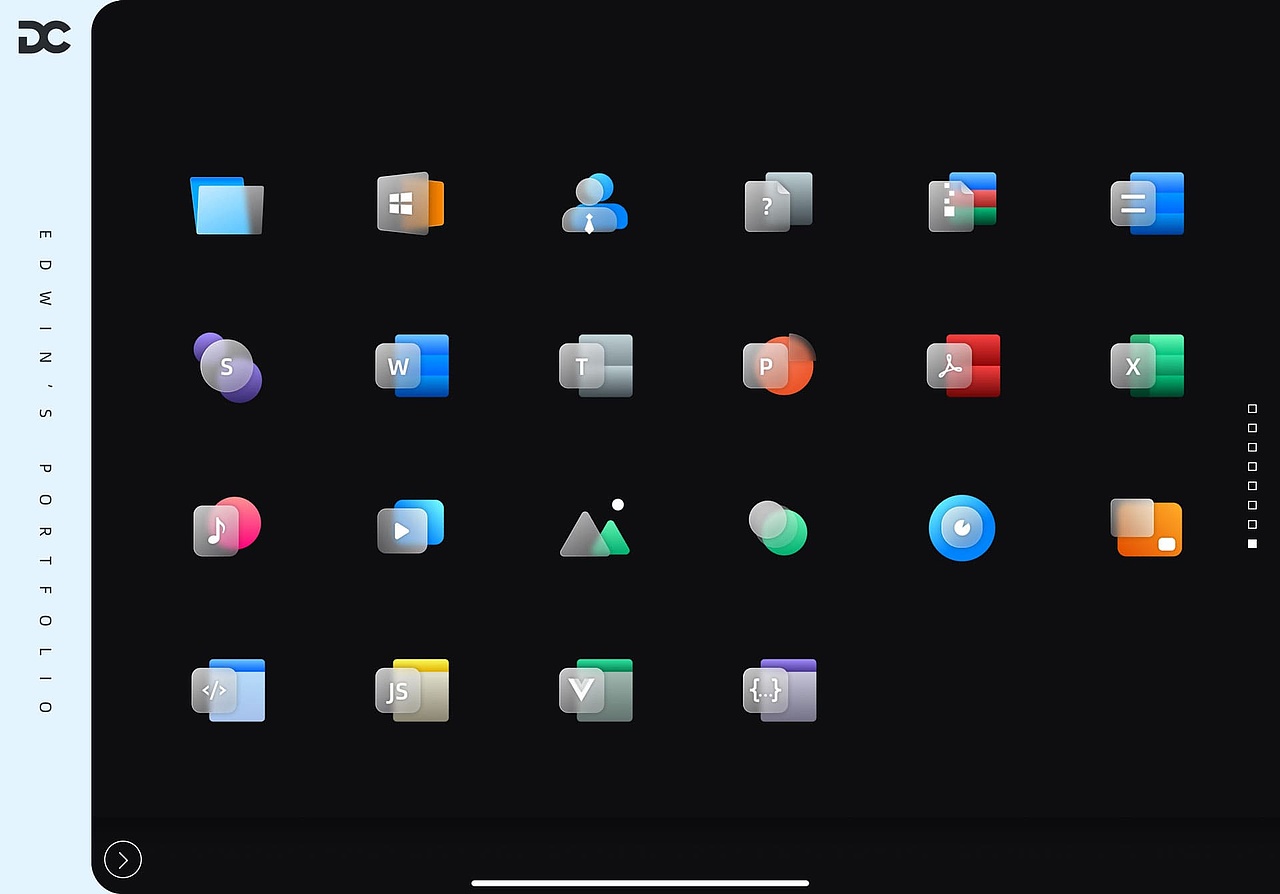Open the blue circular disc icon

962,528
